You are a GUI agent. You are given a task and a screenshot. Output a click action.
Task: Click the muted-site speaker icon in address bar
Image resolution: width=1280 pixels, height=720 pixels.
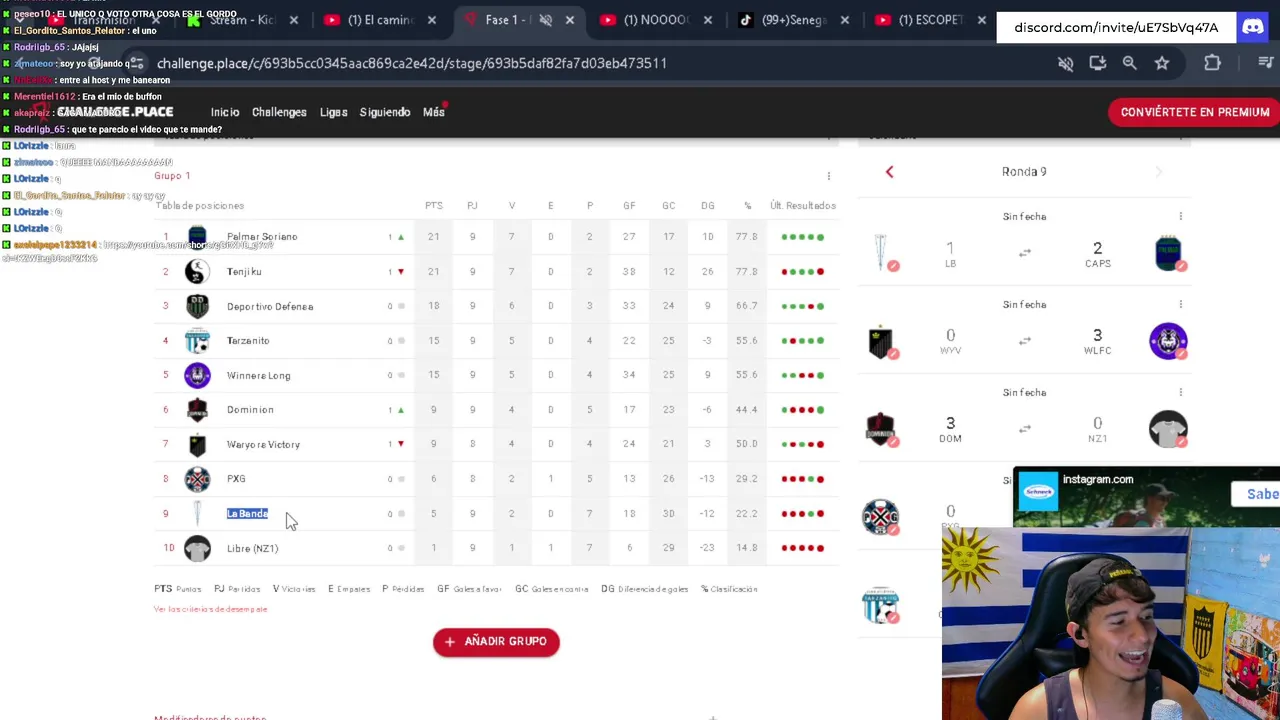tap(1066, 63)
